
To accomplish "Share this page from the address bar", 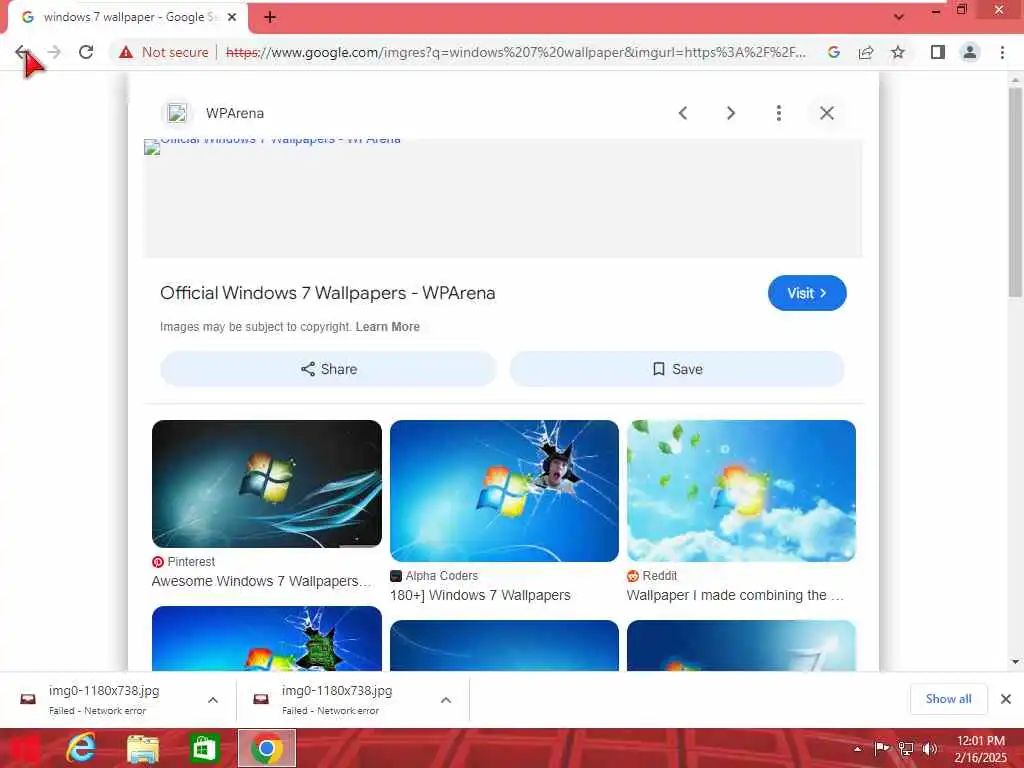I will (x=866, y=52).
